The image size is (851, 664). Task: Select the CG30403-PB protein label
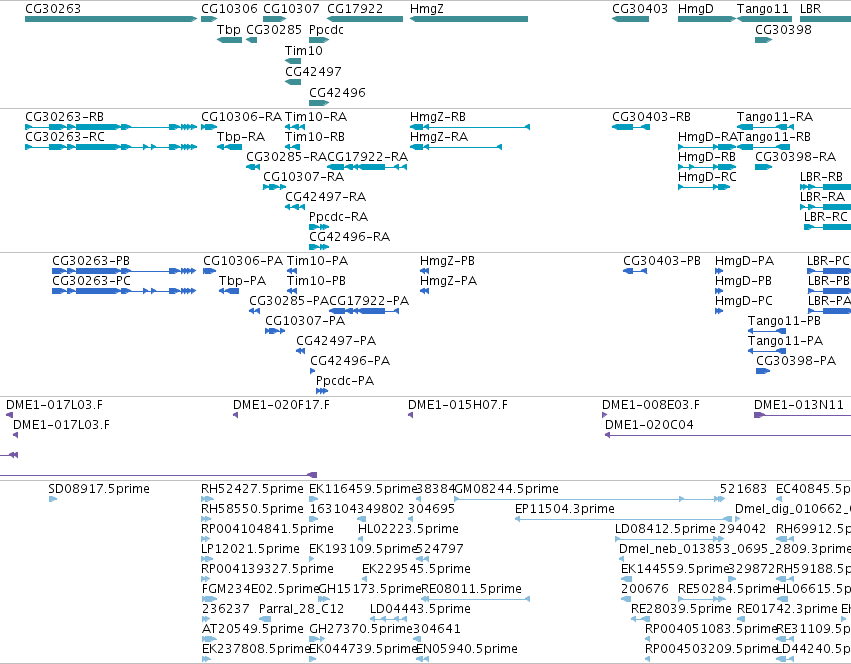click(662, 261)
